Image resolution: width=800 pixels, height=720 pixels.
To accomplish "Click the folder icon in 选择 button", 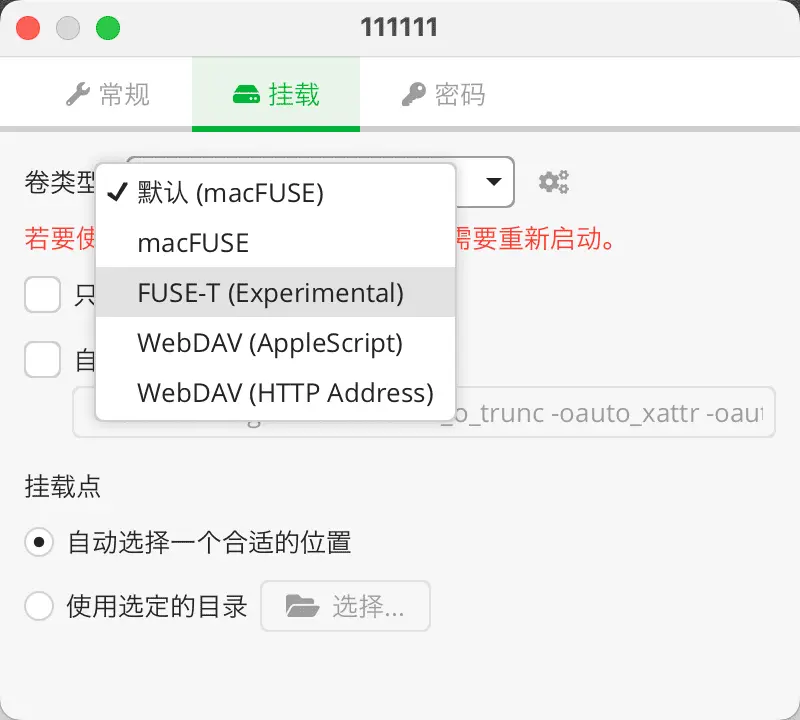I will click(303, 606).
